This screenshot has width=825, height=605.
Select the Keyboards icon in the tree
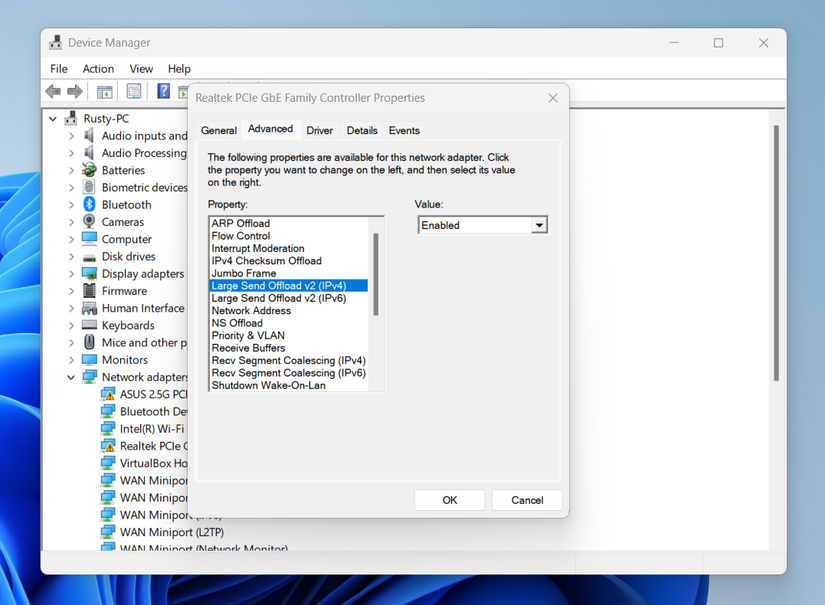[x=89, y=325]
